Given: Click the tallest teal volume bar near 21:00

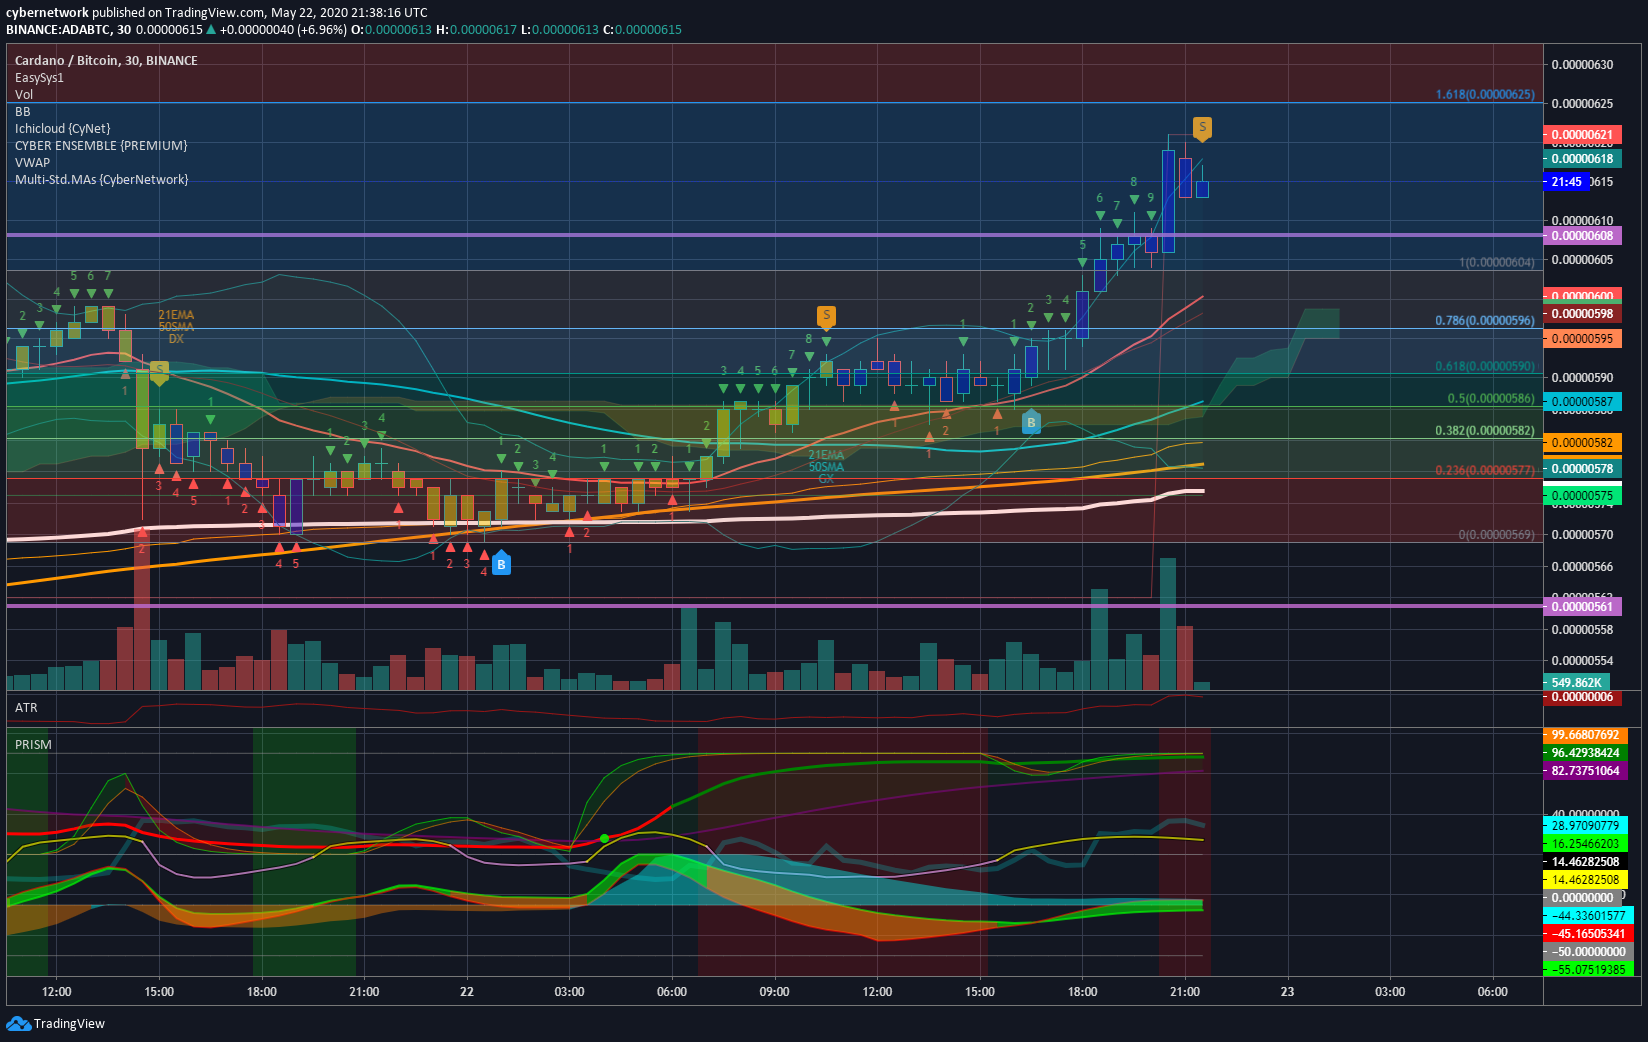Looking at the screenshot, I should 1168,624.
